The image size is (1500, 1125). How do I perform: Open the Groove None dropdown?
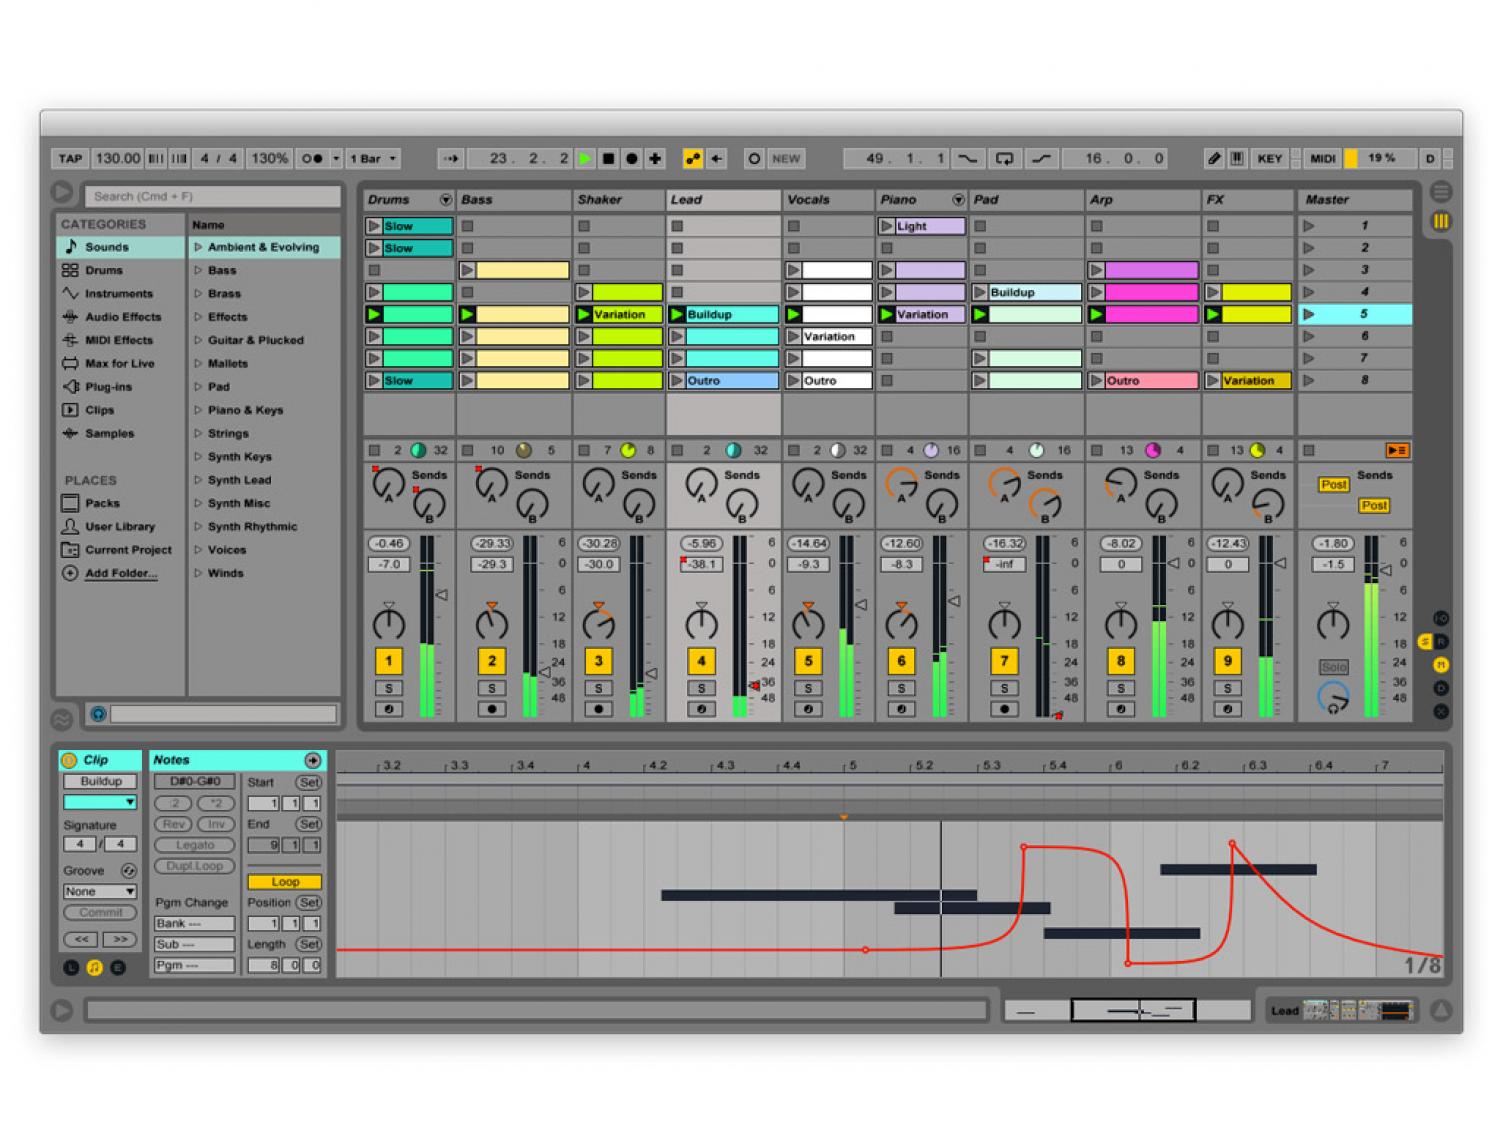[99, 891]
